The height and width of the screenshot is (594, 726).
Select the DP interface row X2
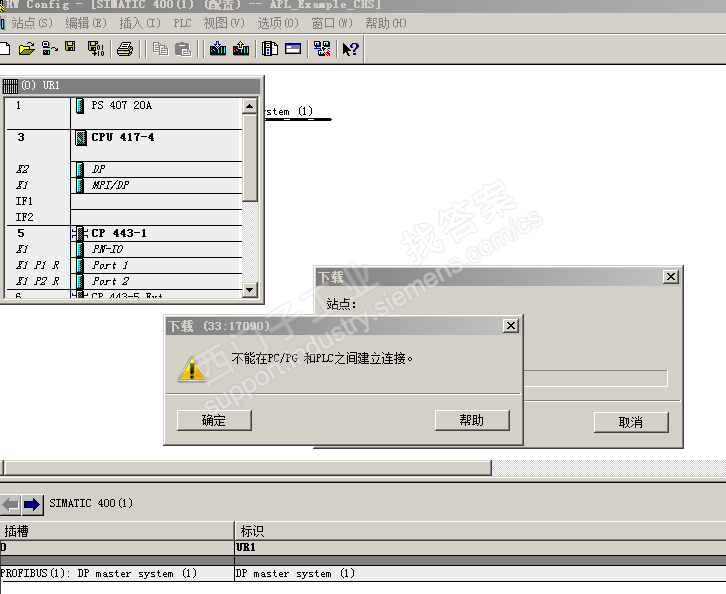[x=124, y=169]
